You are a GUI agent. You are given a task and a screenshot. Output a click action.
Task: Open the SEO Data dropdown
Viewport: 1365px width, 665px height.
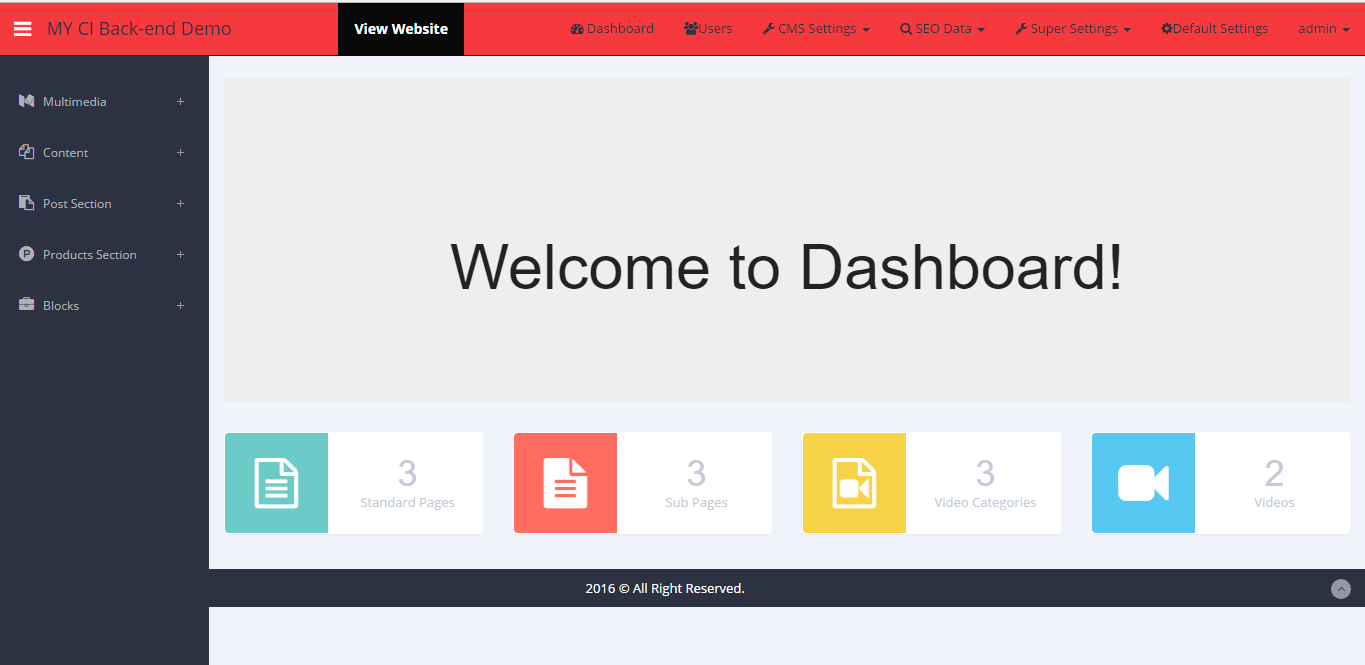tap(941, 28)
